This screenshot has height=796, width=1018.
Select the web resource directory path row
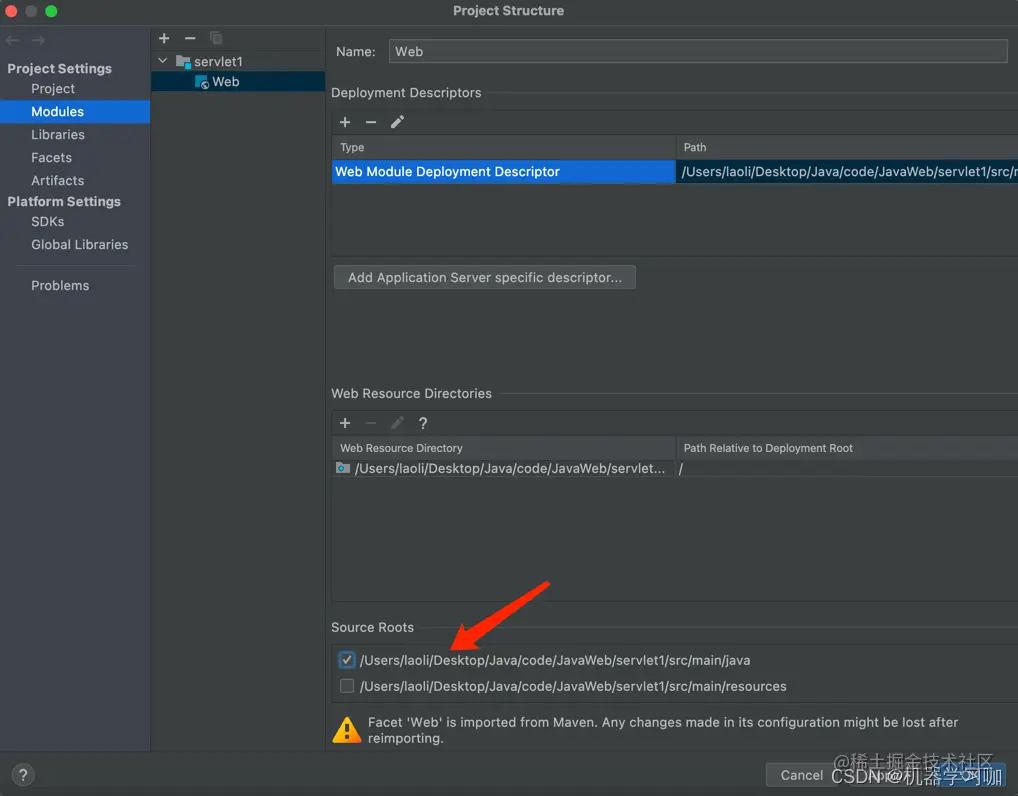(x=503, y=469)
